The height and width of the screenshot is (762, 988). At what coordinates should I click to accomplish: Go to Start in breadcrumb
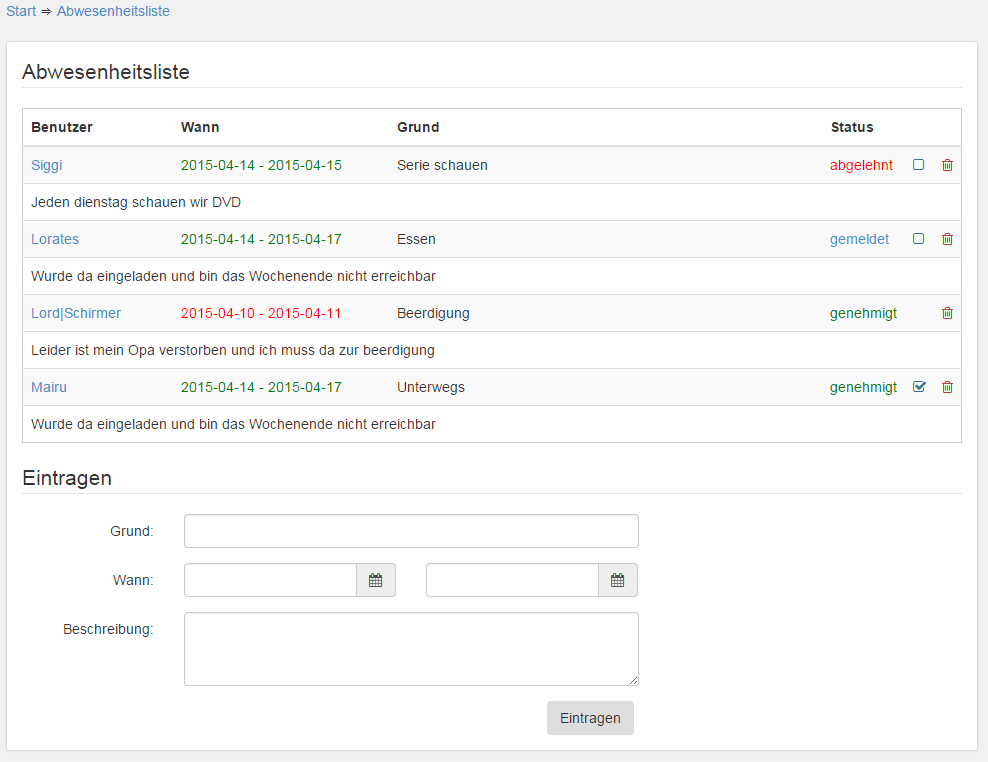[x=21, y=12]
